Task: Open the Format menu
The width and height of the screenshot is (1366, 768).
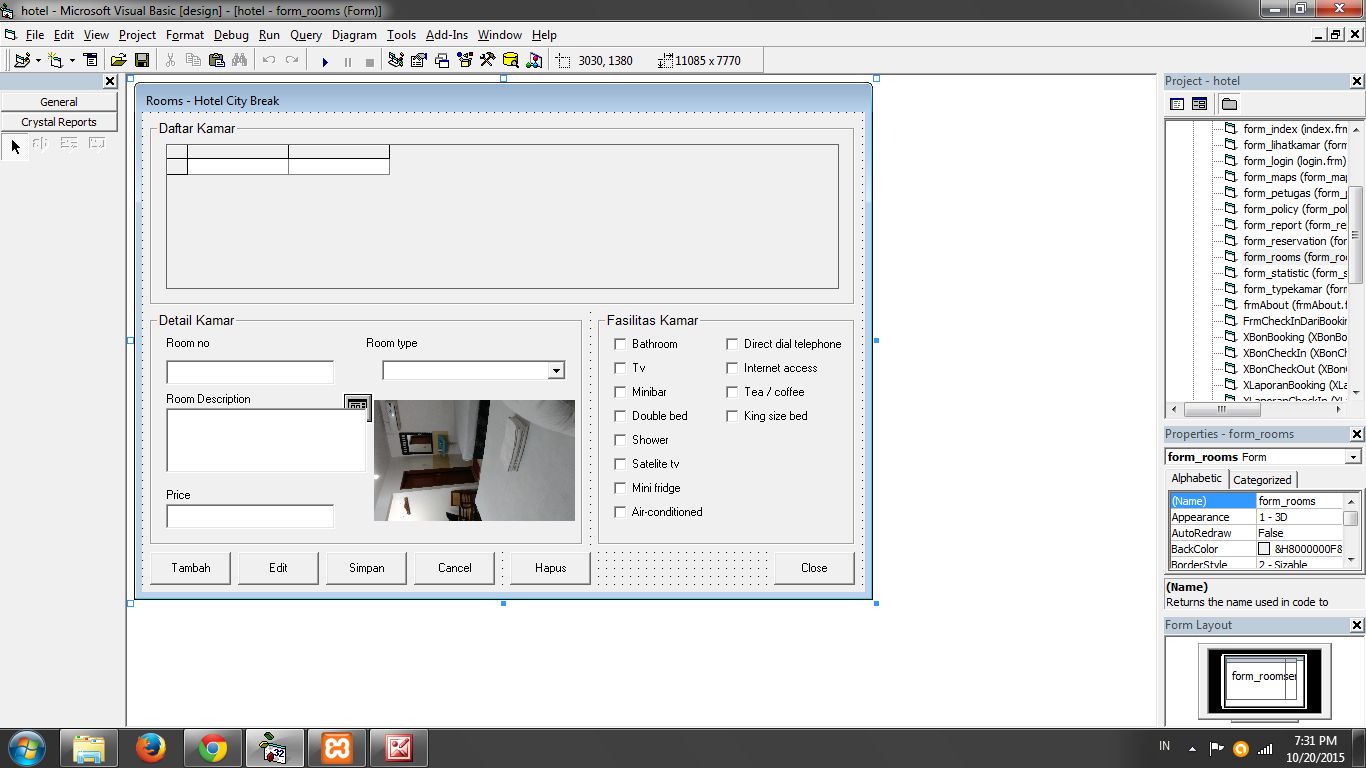Action: click(185, 35)
